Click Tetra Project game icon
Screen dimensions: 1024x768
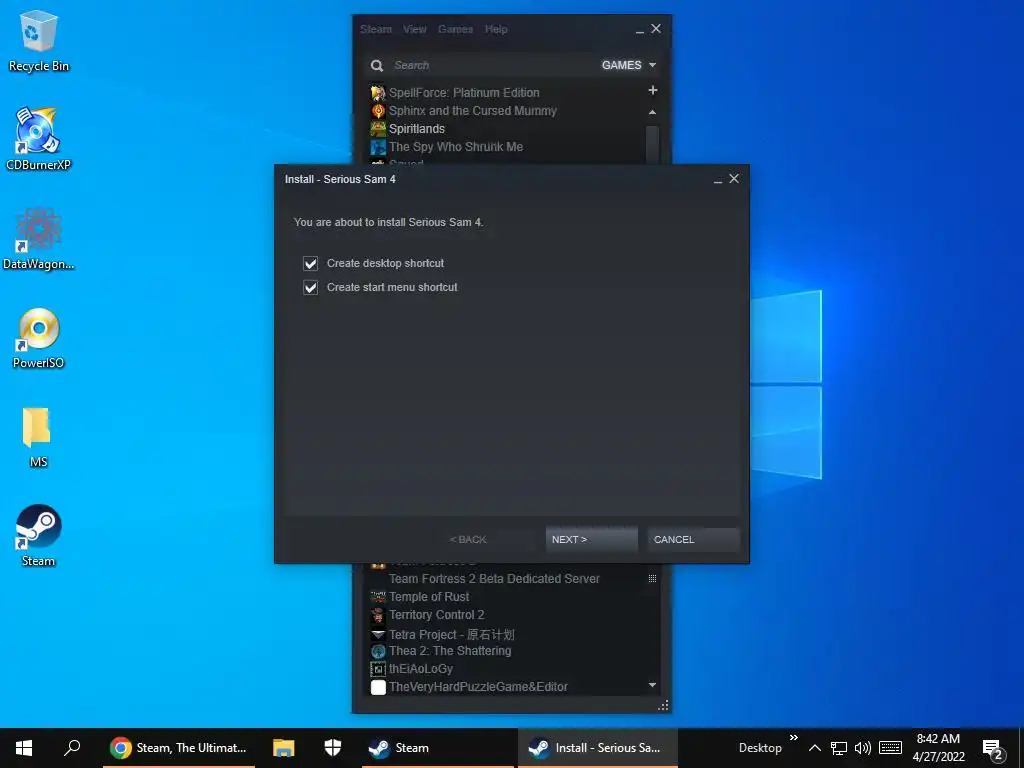(x=378, y=634)
